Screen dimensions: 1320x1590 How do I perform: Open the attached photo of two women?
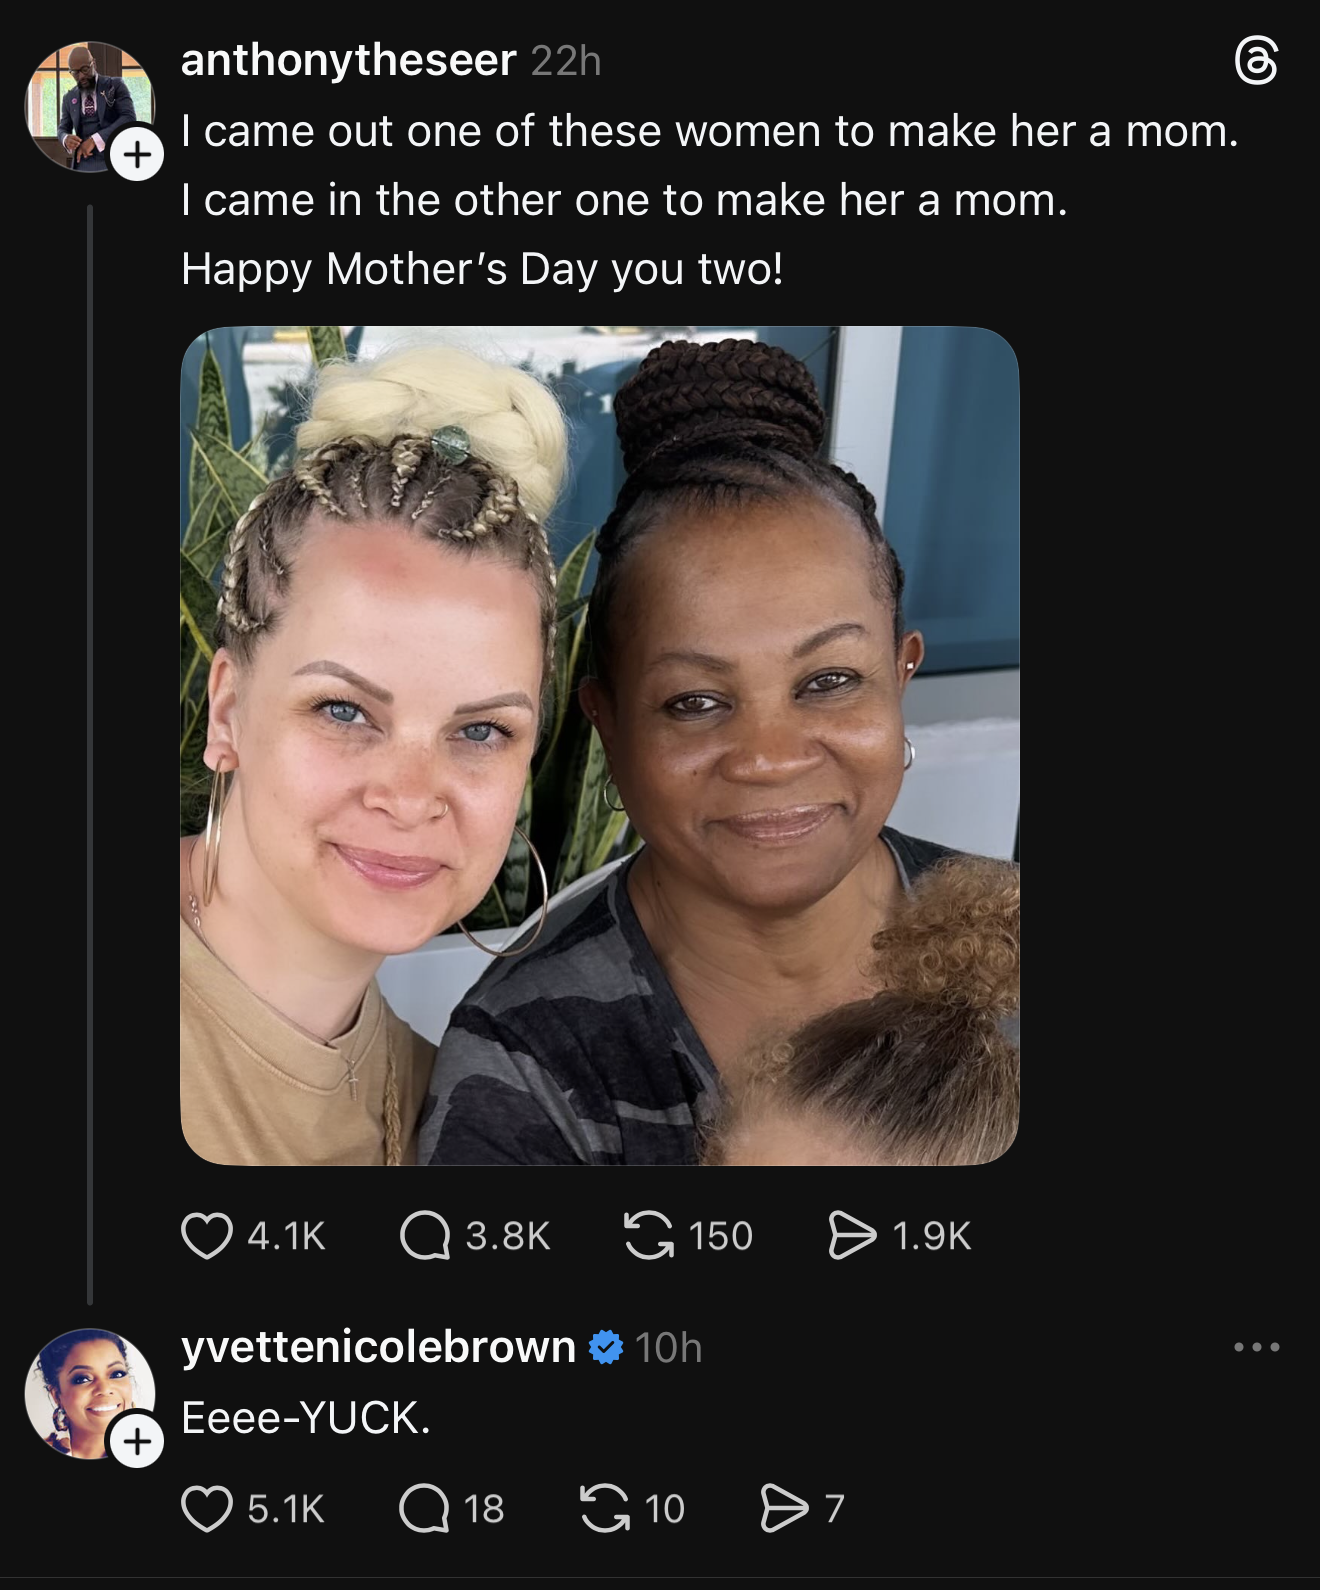[599, 745]
